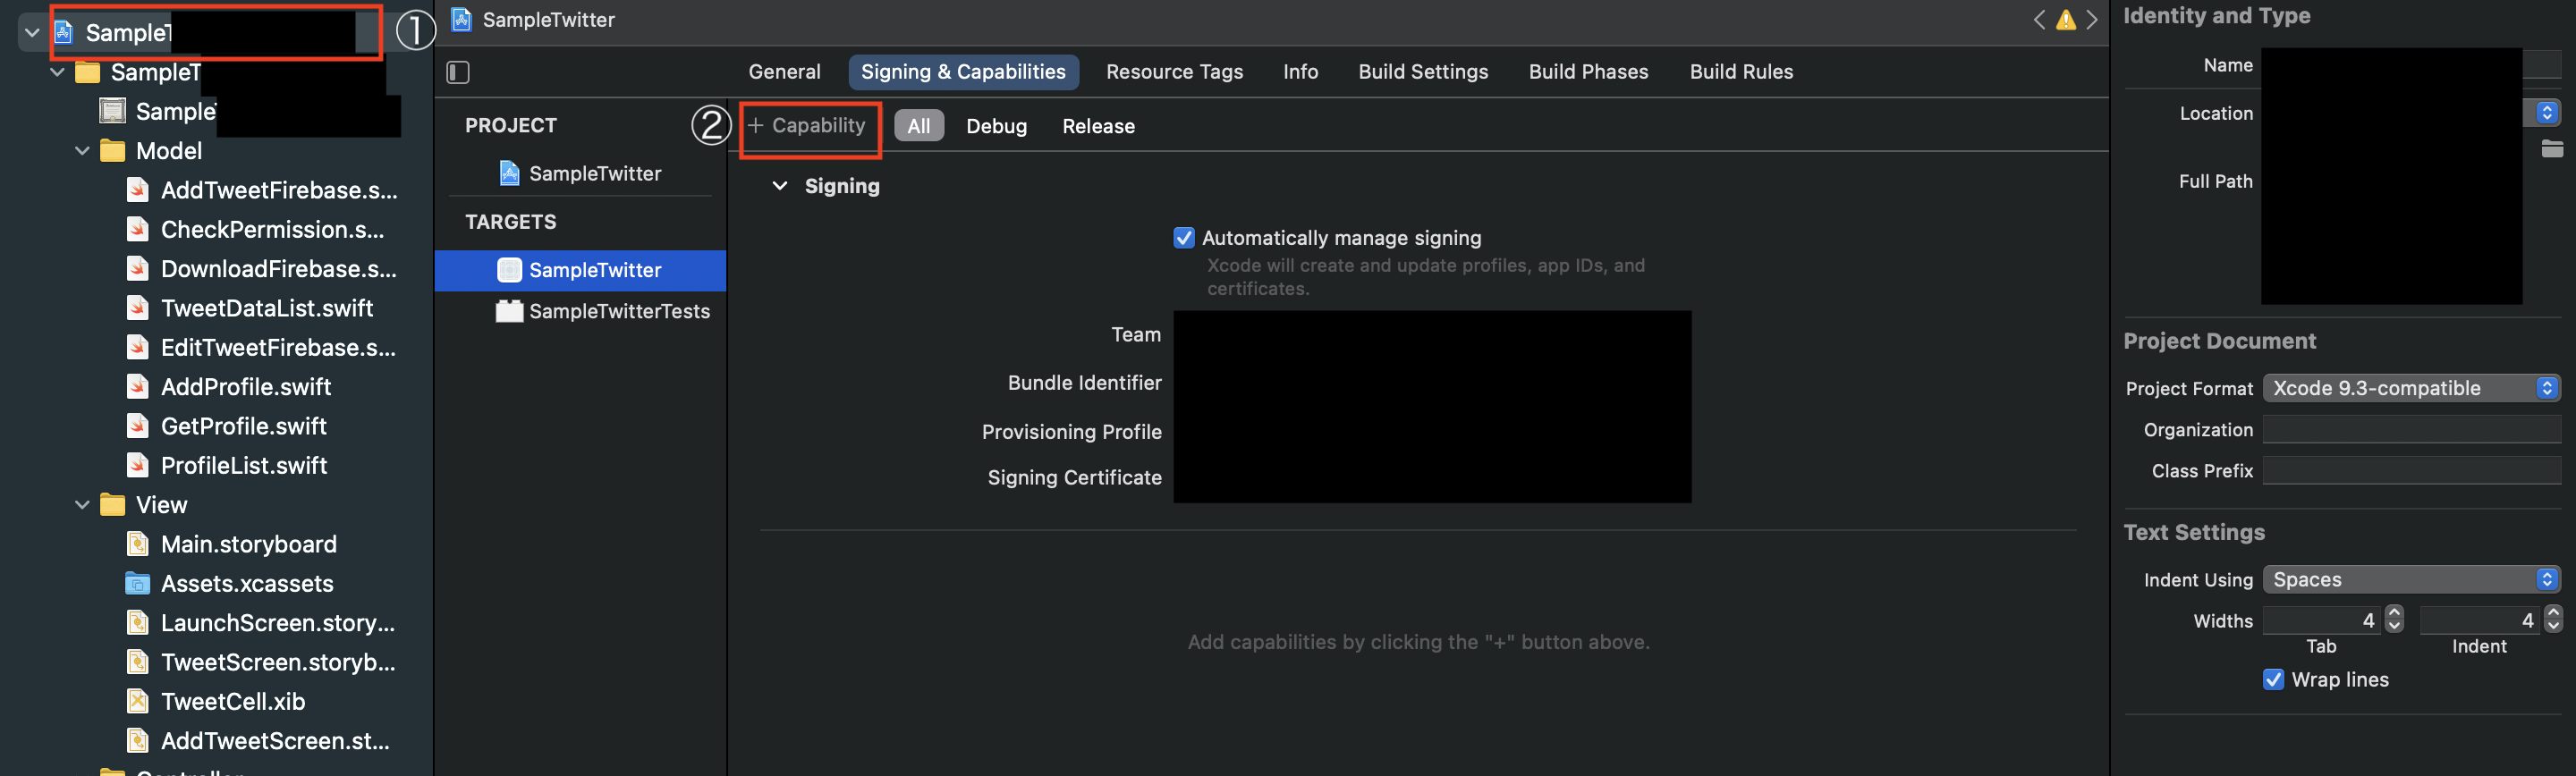Switch to the Build Settings tab
Image resolution: width=2576 pixels, height=776 pixels.
tap(1422, 72)
